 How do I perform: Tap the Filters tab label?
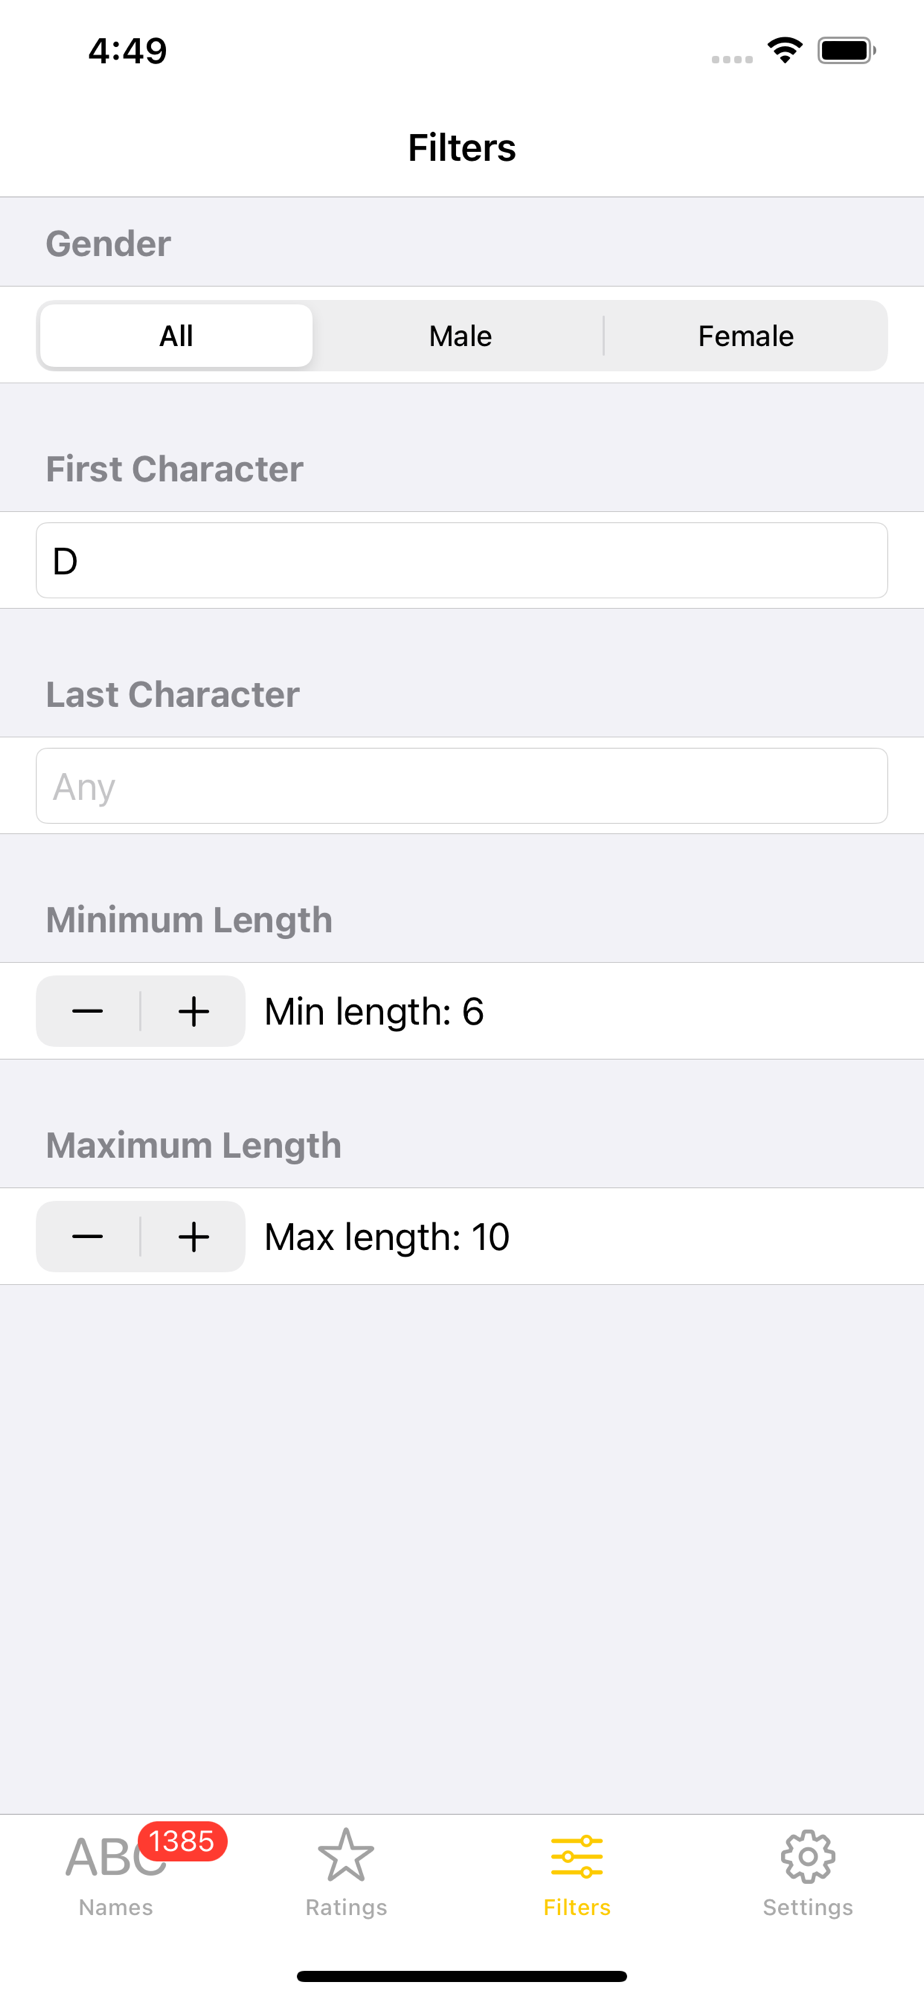(577, 1907)
